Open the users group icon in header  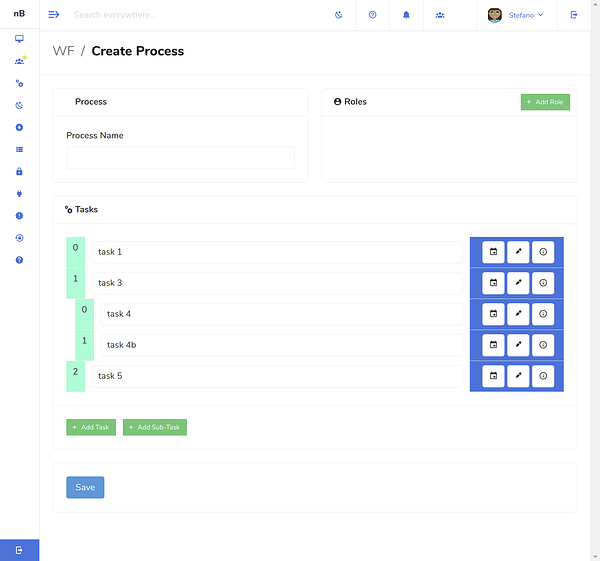pyautogui.click(x=440, y=15)
